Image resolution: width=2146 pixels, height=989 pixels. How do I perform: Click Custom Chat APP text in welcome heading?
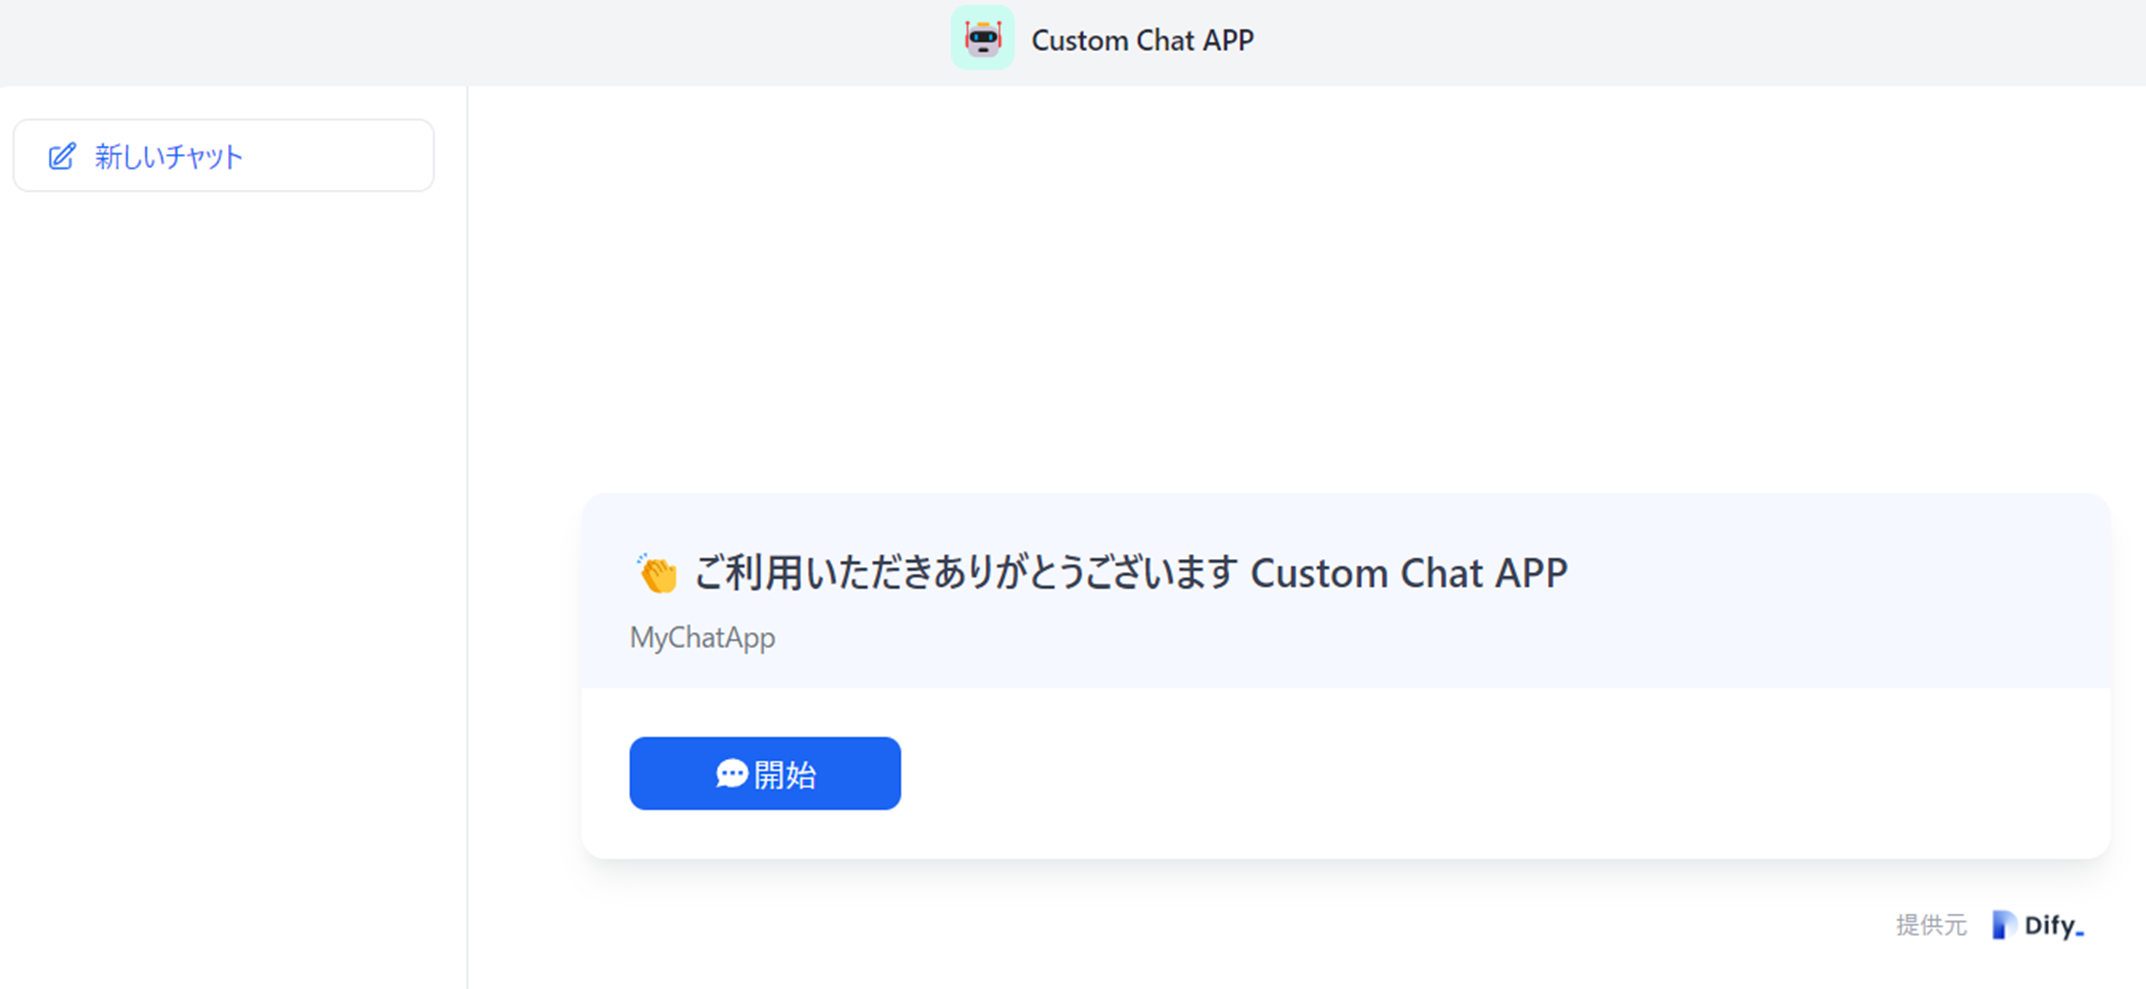click(x=1409, y=573)
